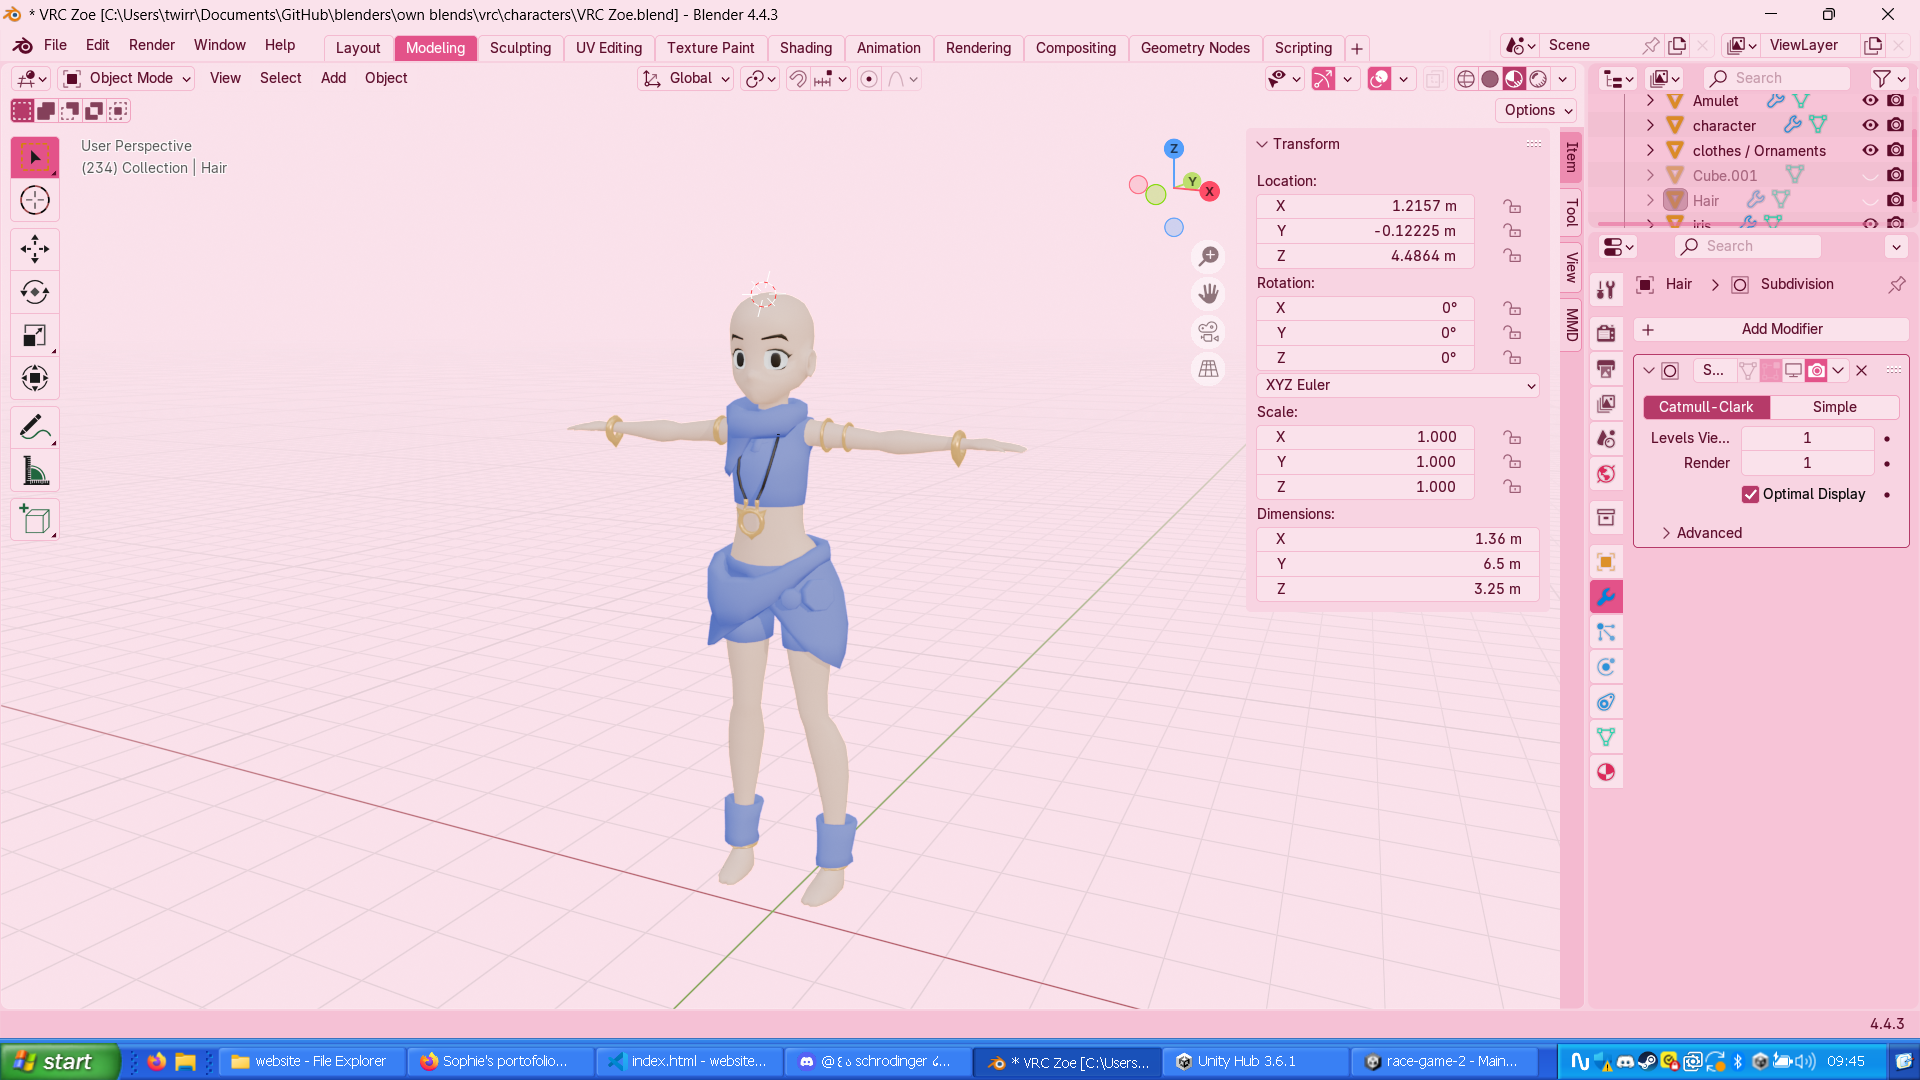Enable material preview viewport shading
The height and width of the screenshot is (1080, 1920).
point(1514,79)
